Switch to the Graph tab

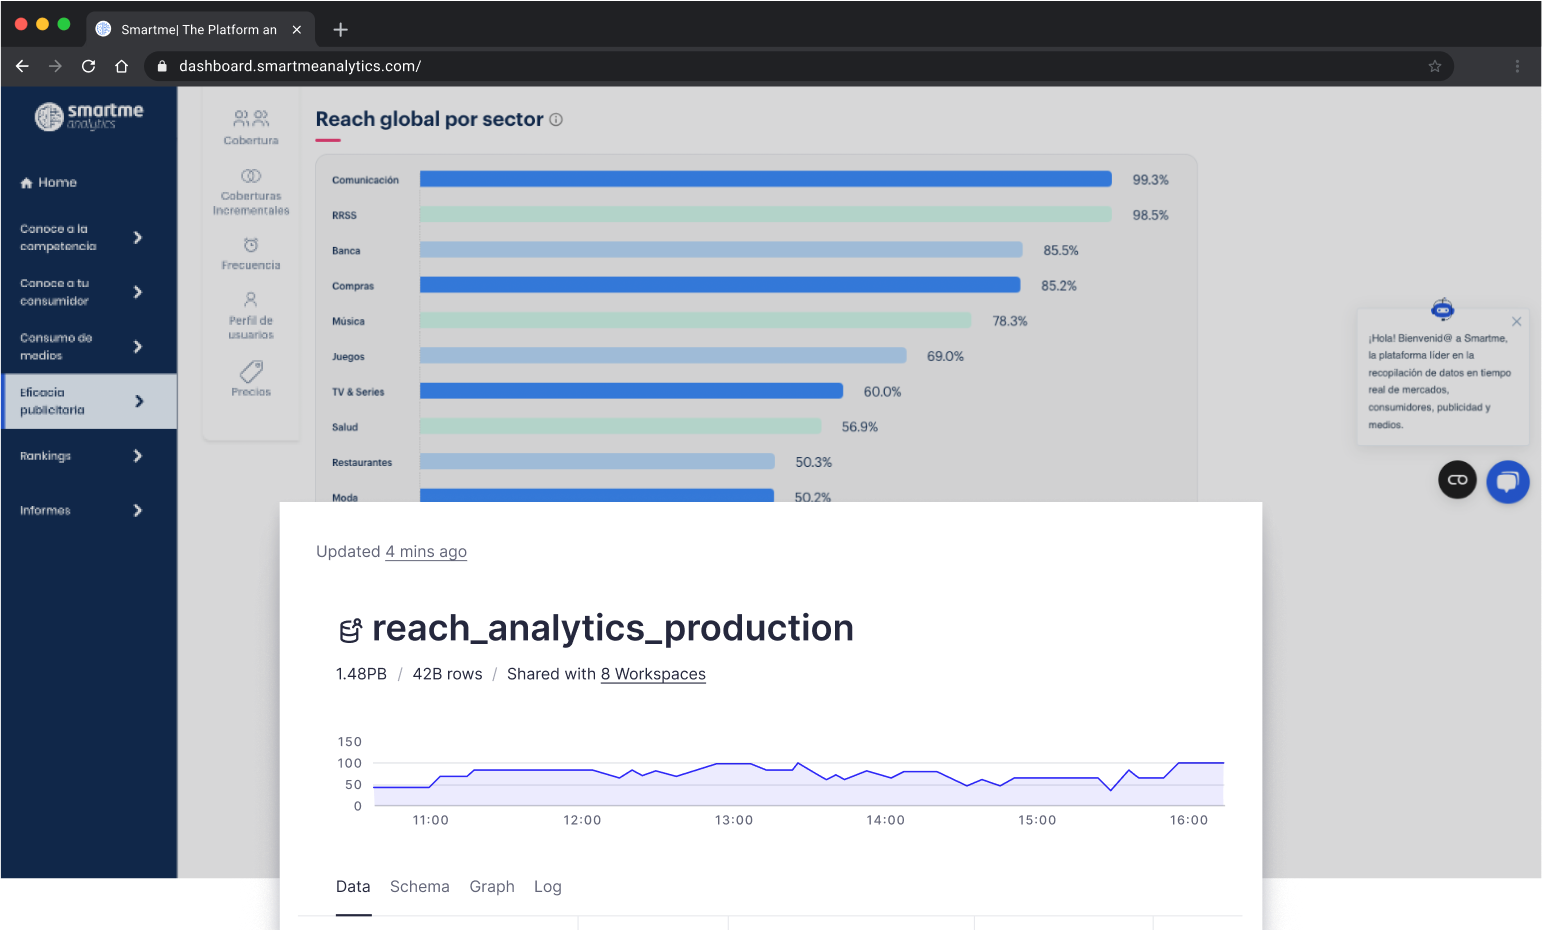[x=492, y=887]
